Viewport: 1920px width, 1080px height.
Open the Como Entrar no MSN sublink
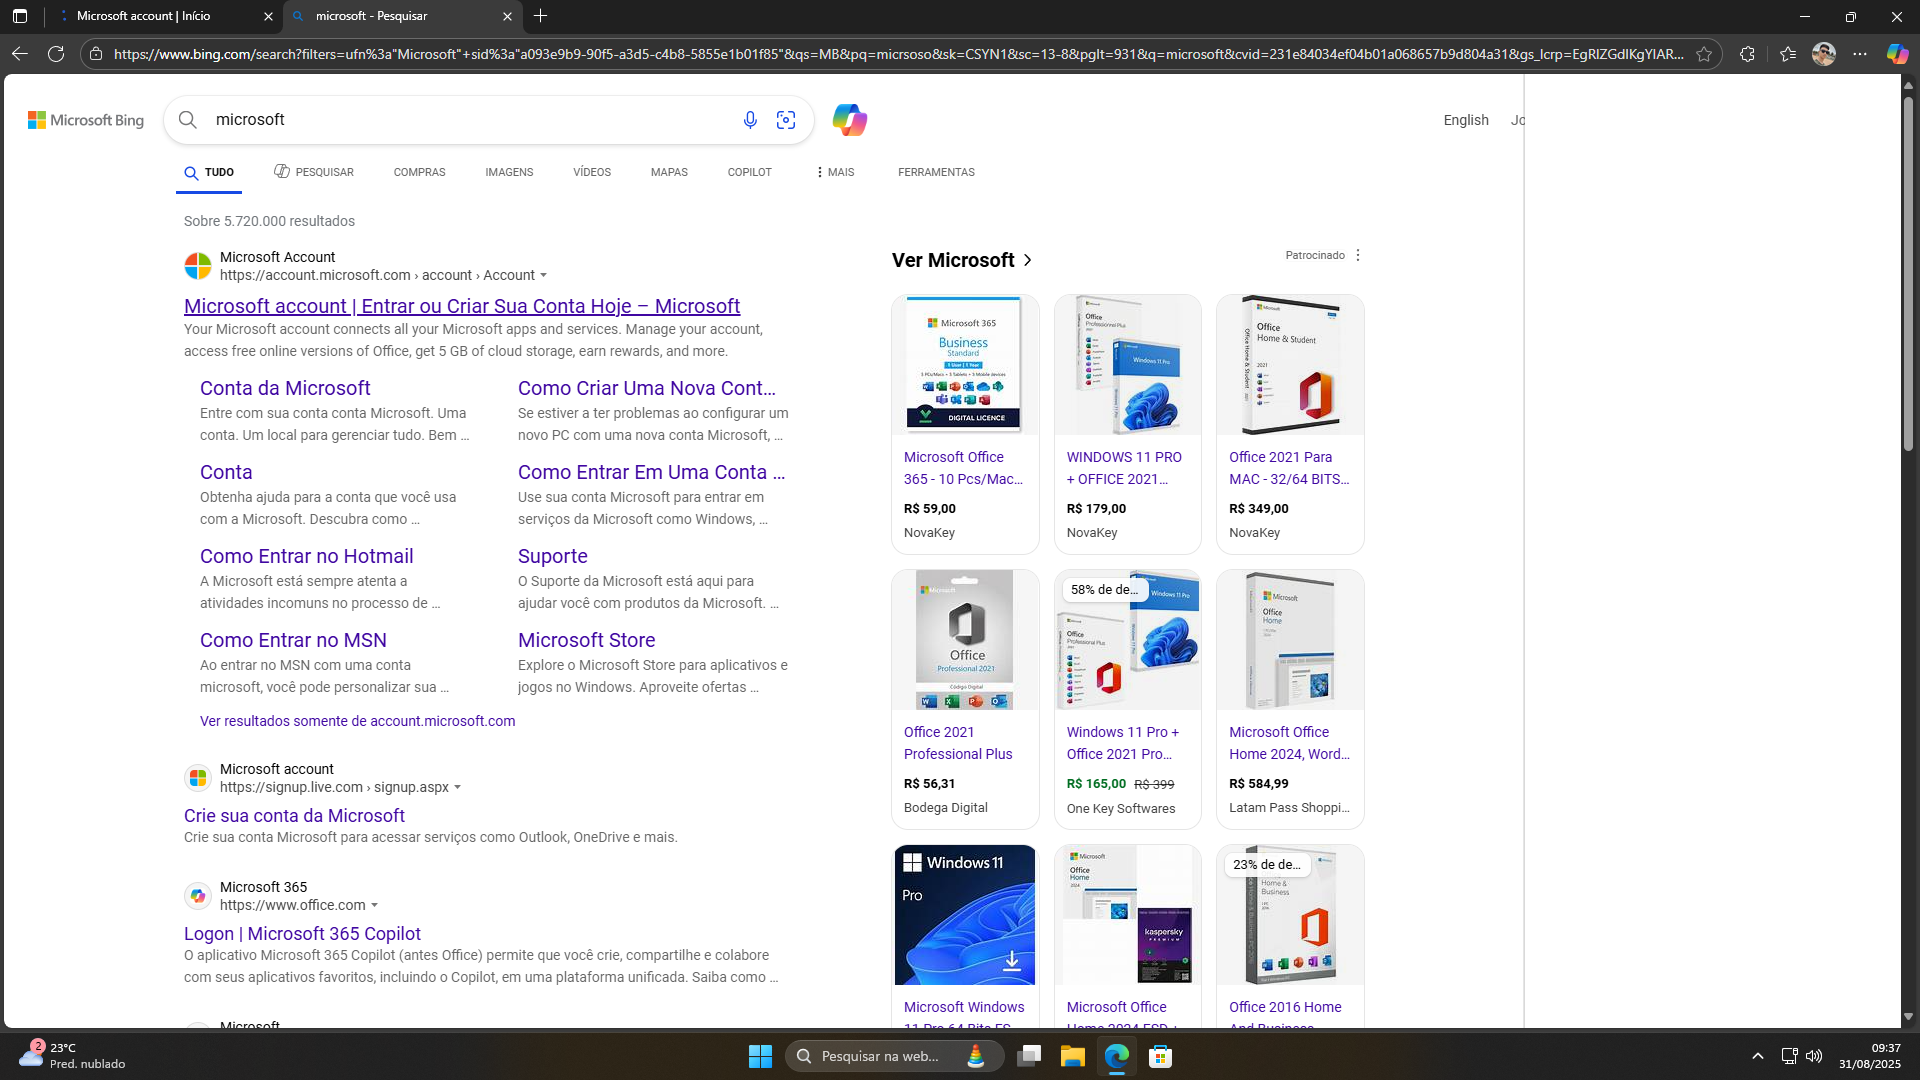[x=293, y=640]
